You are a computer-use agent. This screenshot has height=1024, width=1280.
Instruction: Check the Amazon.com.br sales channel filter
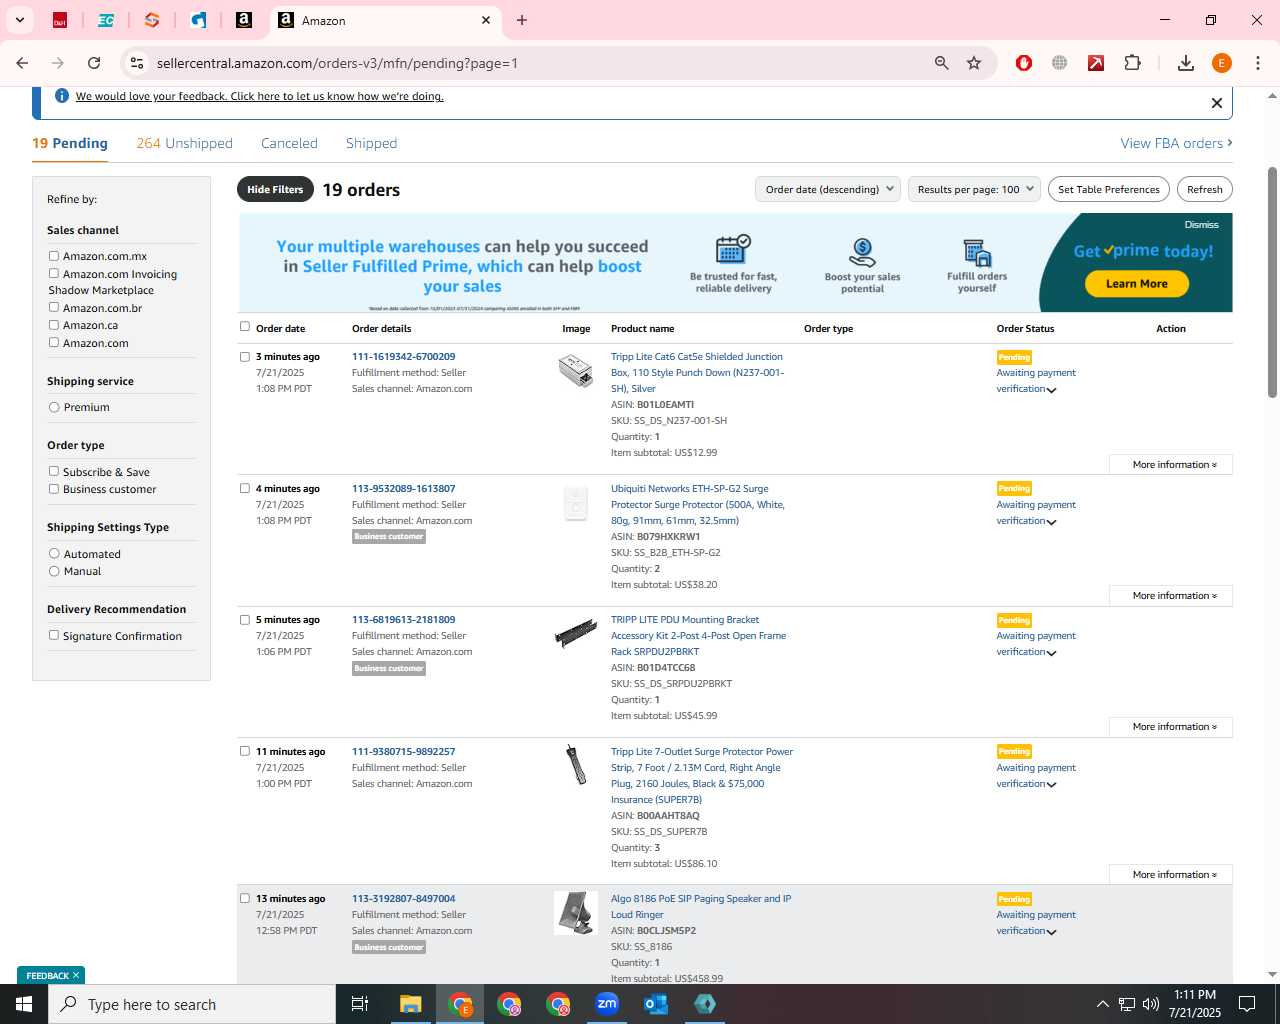(54, 307)
